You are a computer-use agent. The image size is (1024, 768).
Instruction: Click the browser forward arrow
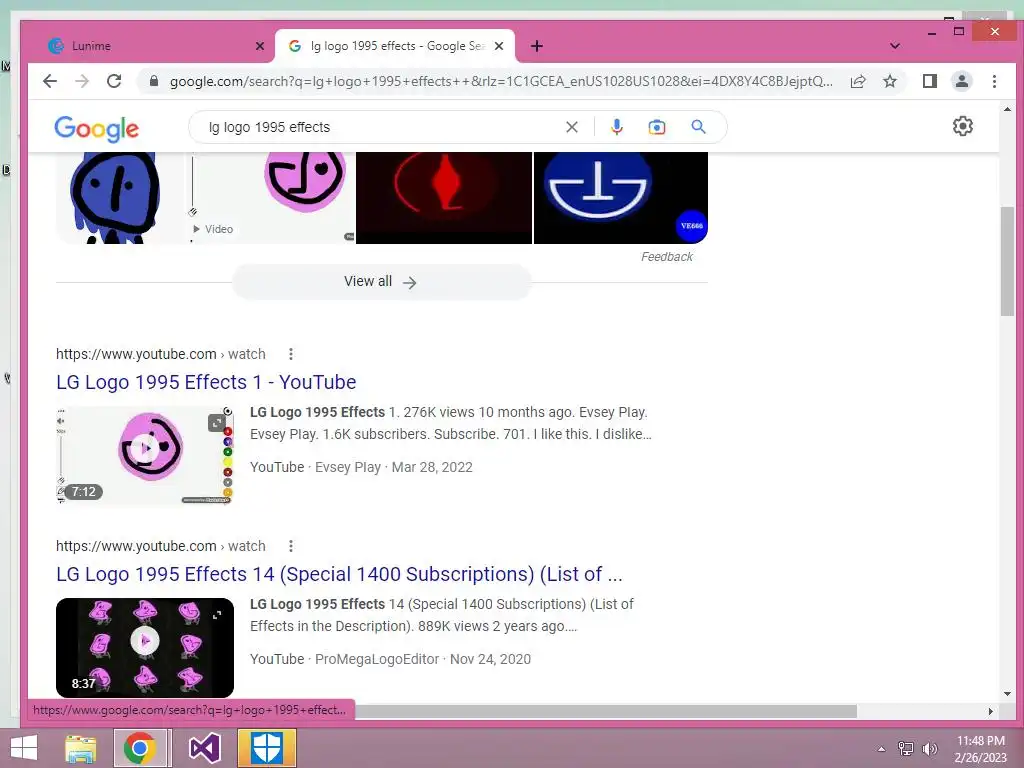pyautogui.click(x=82, y=81)
